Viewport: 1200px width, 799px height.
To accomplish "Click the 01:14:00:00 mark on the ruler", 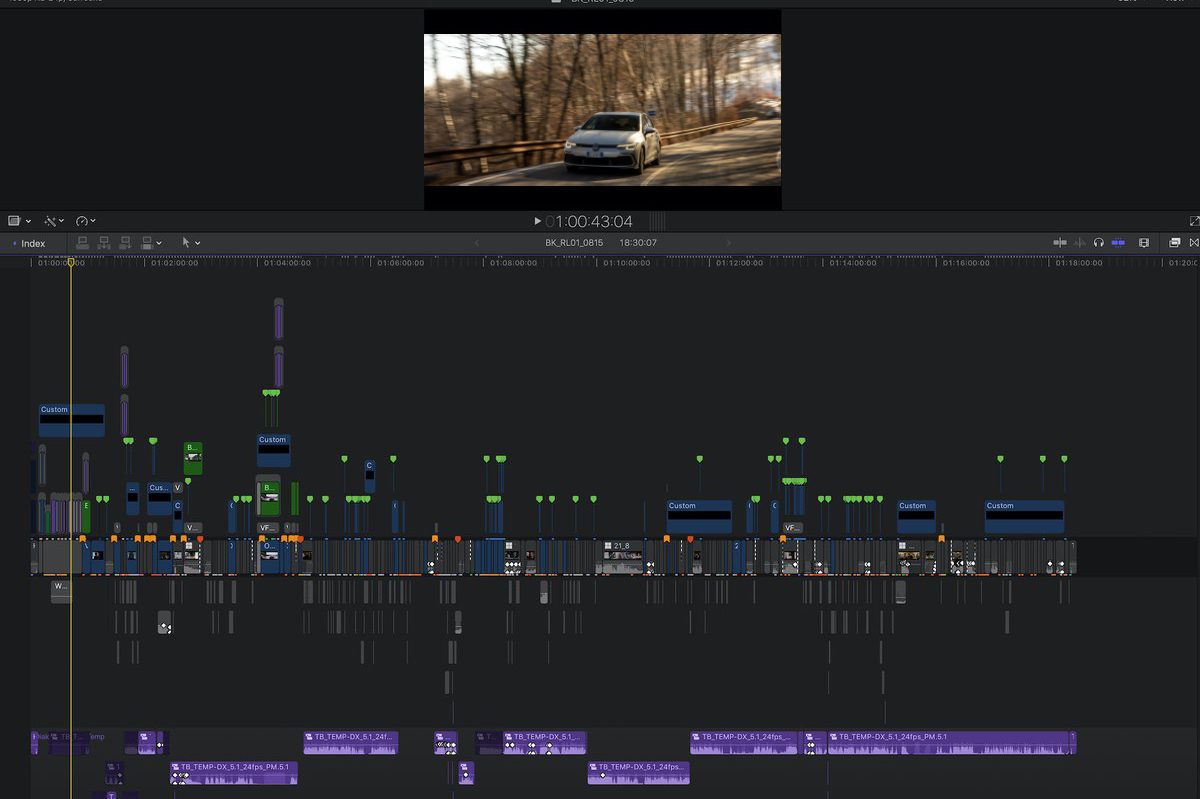I will [x=853, y=263].
